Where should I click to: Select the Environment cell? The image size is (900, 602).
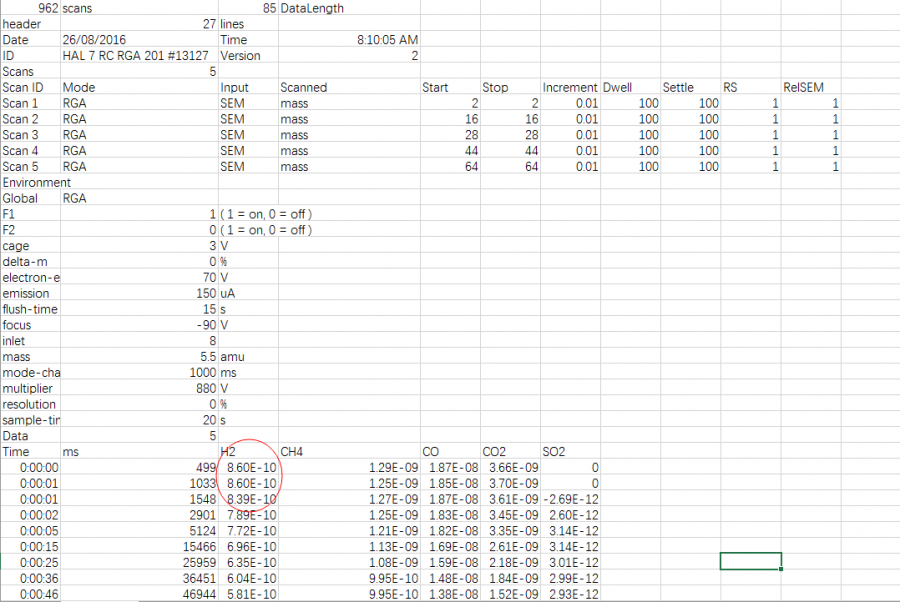(x=37, y=182)
